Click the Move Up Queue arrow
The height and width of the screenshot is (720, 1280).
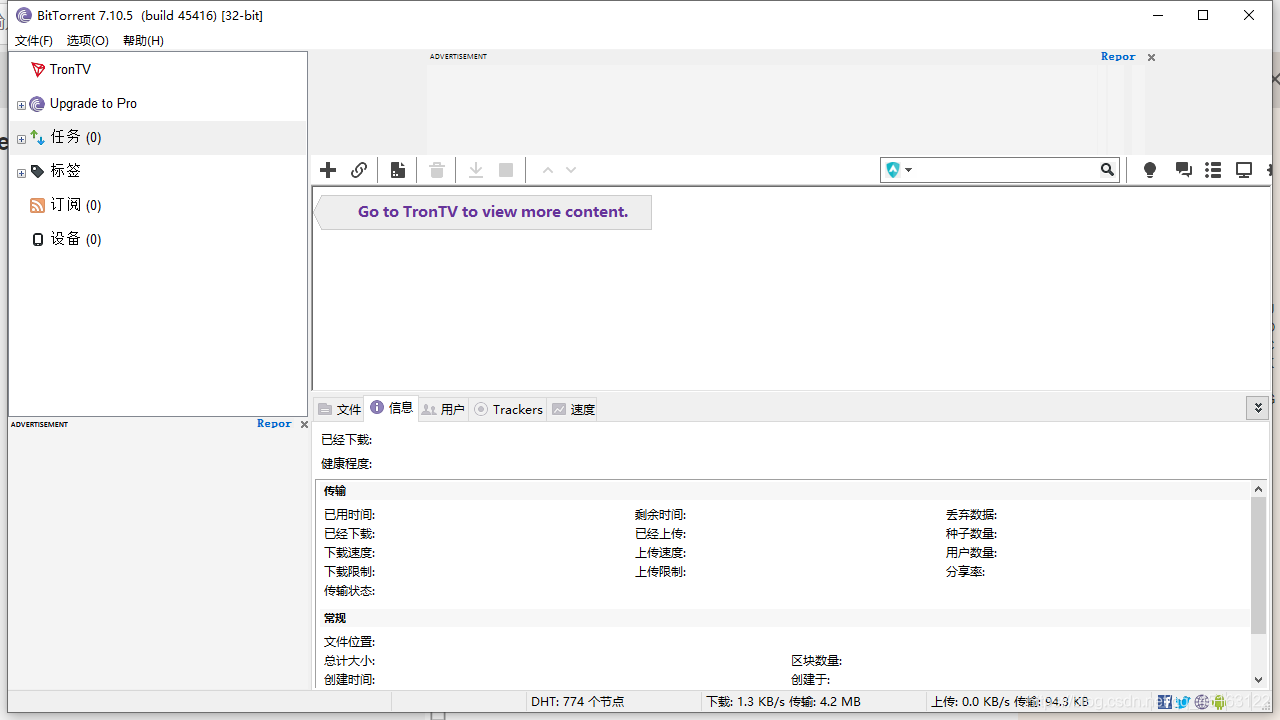[548, 170]
